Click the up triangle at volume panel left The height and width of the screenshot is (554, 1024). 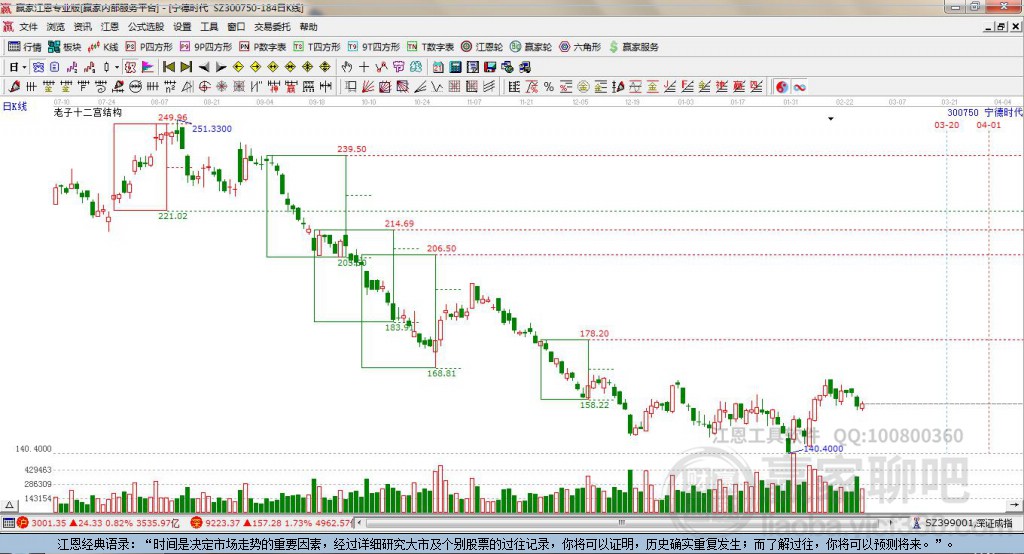click(9, 504)
